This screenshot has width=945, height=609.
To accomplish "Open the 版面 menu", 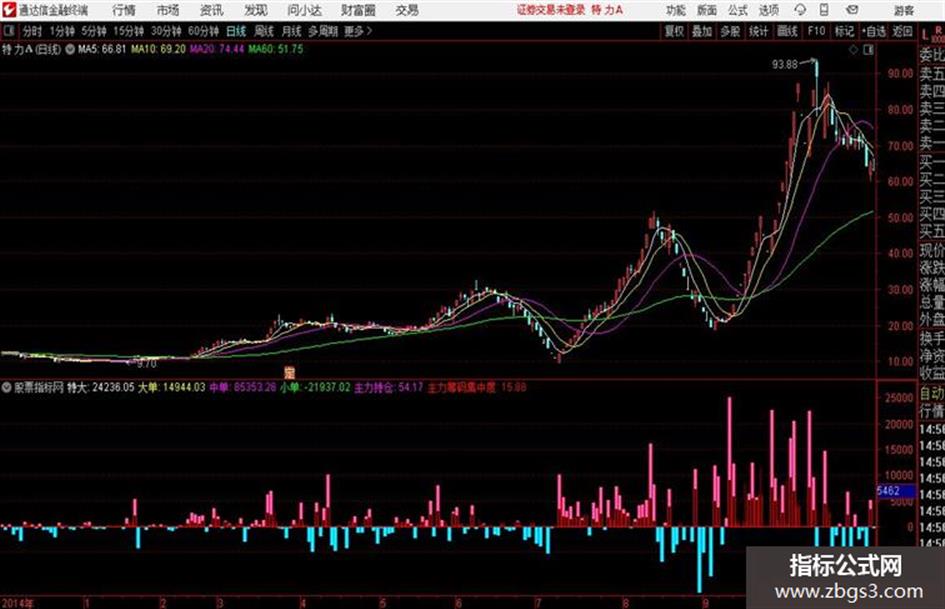I will [706, 10].
